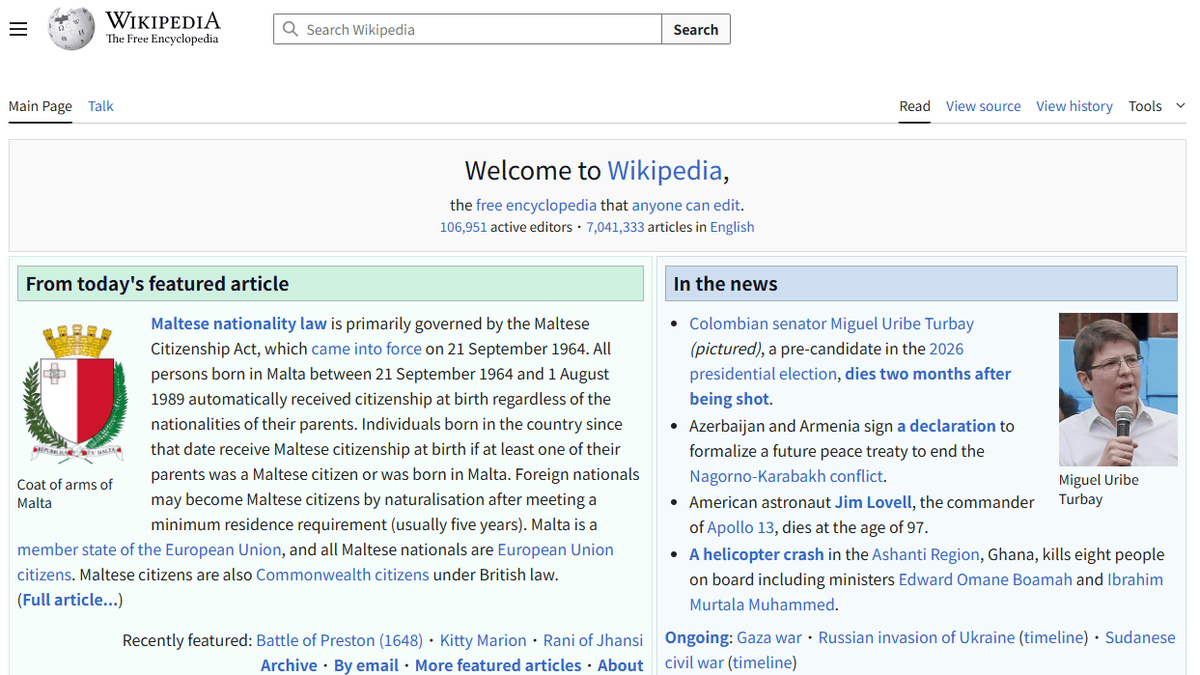Follow the free encyclopedia link
This screenshot has width=1200, height=675.
point(536,205)
